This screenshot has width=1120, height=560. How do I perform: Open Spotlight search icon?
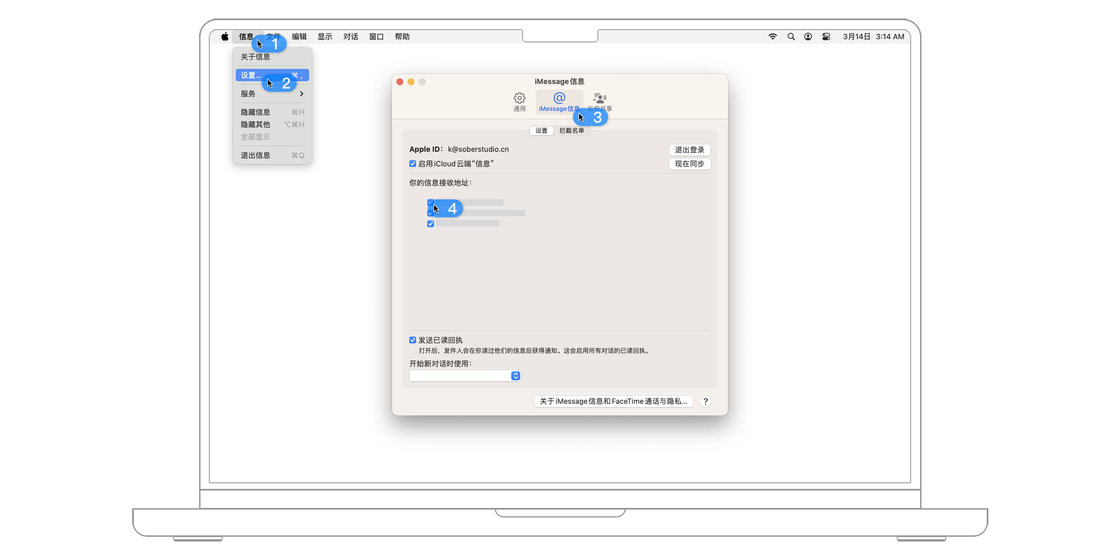pyautogui.click(x=791, y=36)
